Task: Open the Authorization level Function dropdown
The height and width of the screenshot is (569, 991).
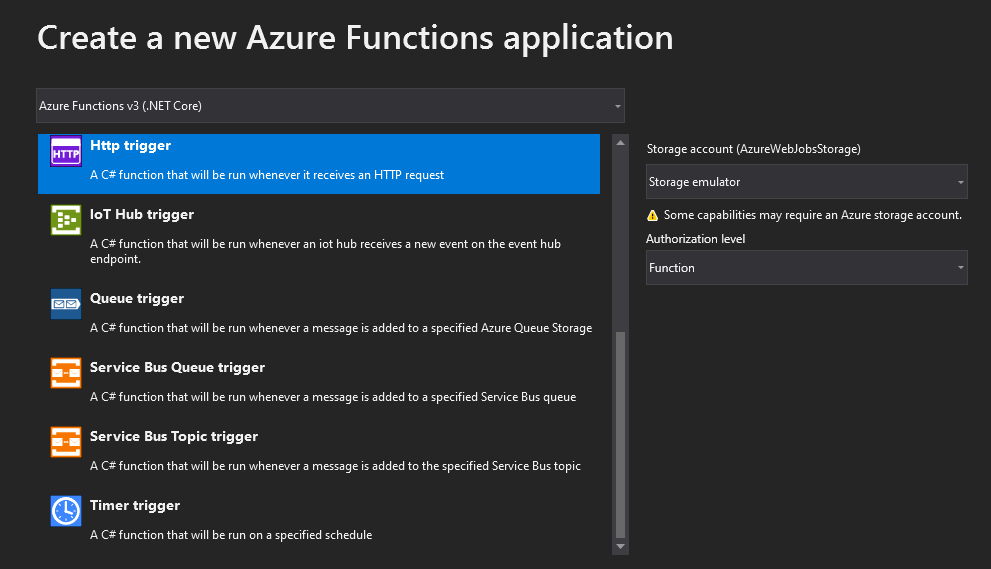Action: (x=806, y=267)
